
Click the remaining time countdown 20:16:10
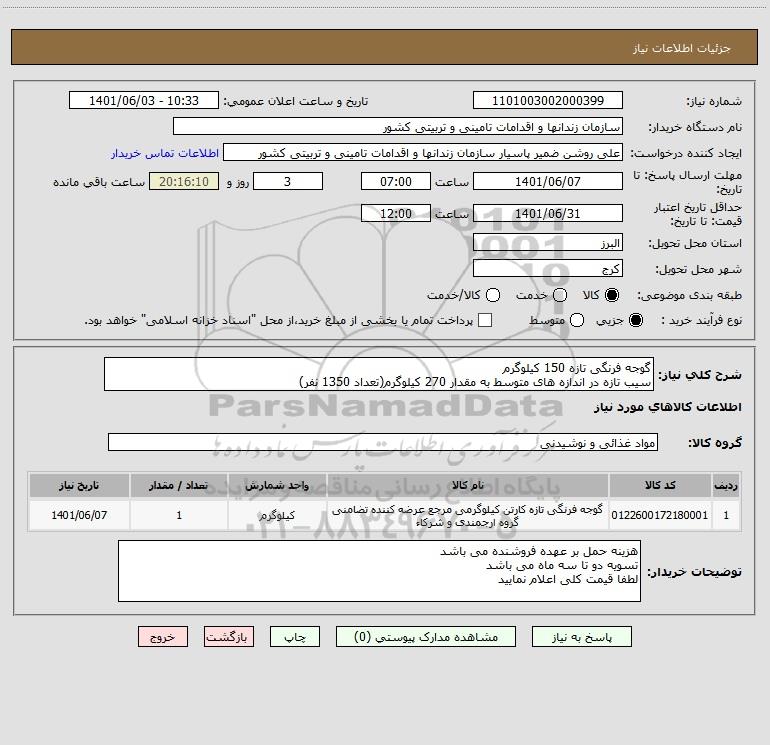[x=184, y=181]
